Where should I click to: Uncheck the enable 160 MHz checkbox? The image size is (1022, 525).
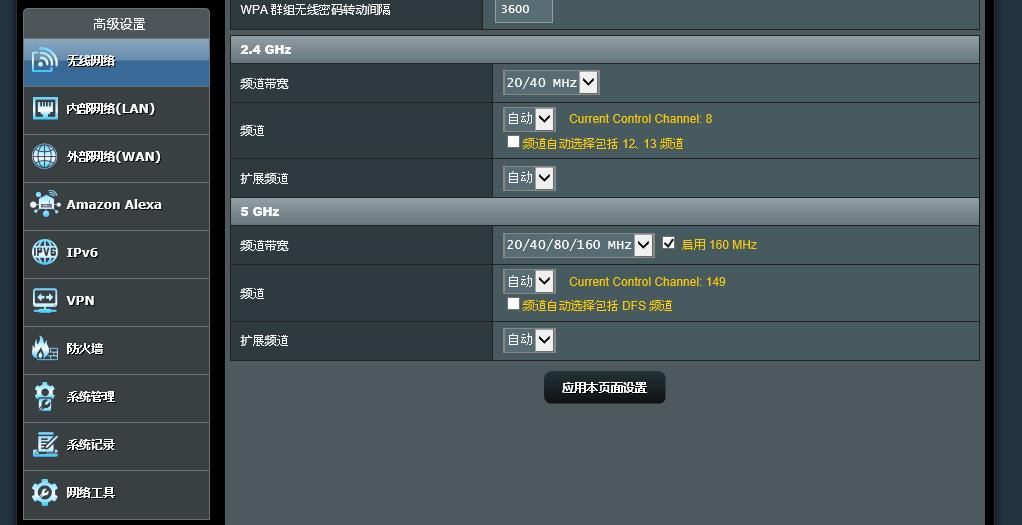coord(668,243)
